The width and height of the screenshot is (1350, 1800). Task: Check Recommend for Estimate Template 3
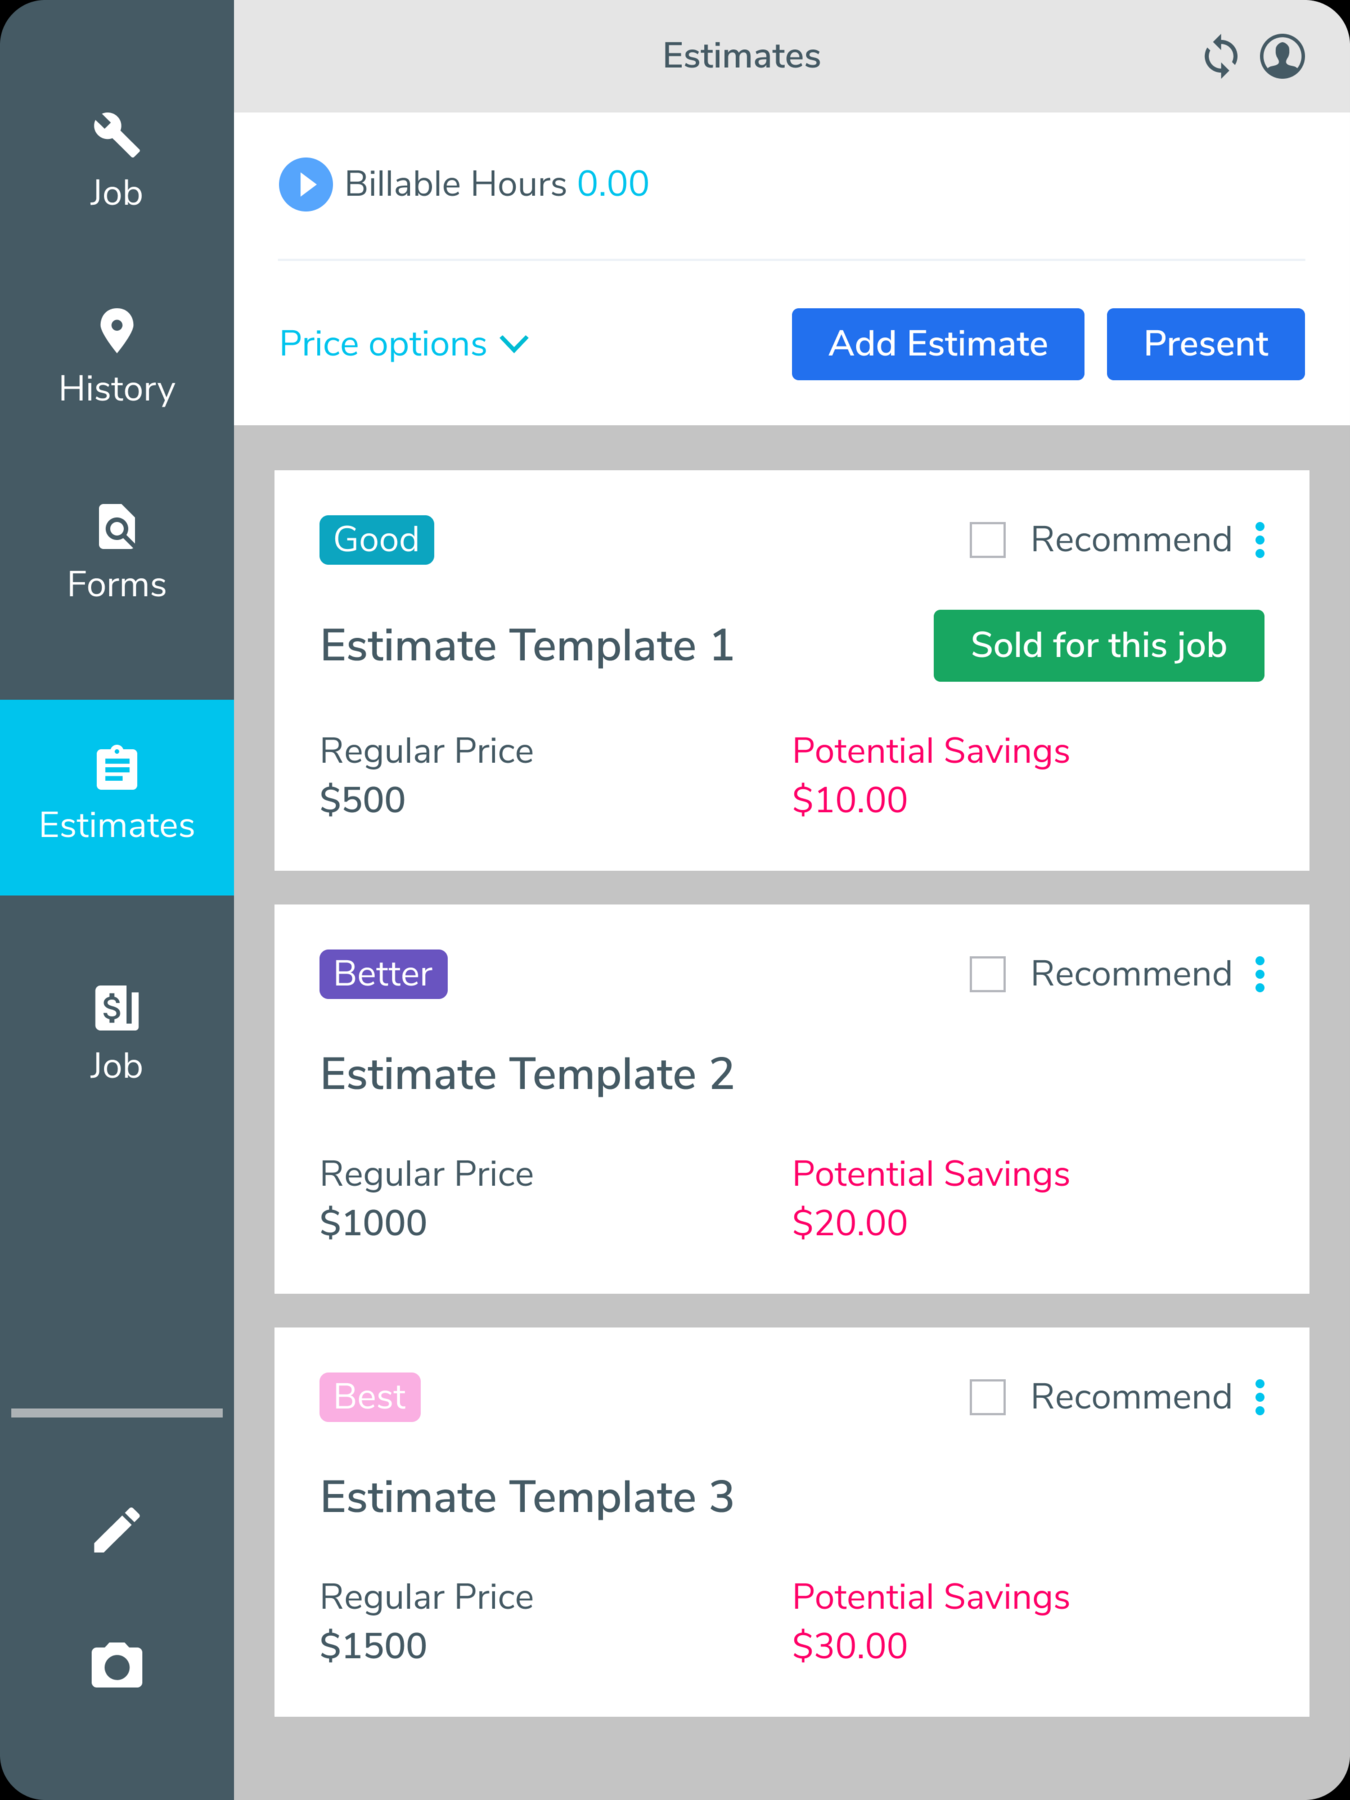pos(986,1397)
